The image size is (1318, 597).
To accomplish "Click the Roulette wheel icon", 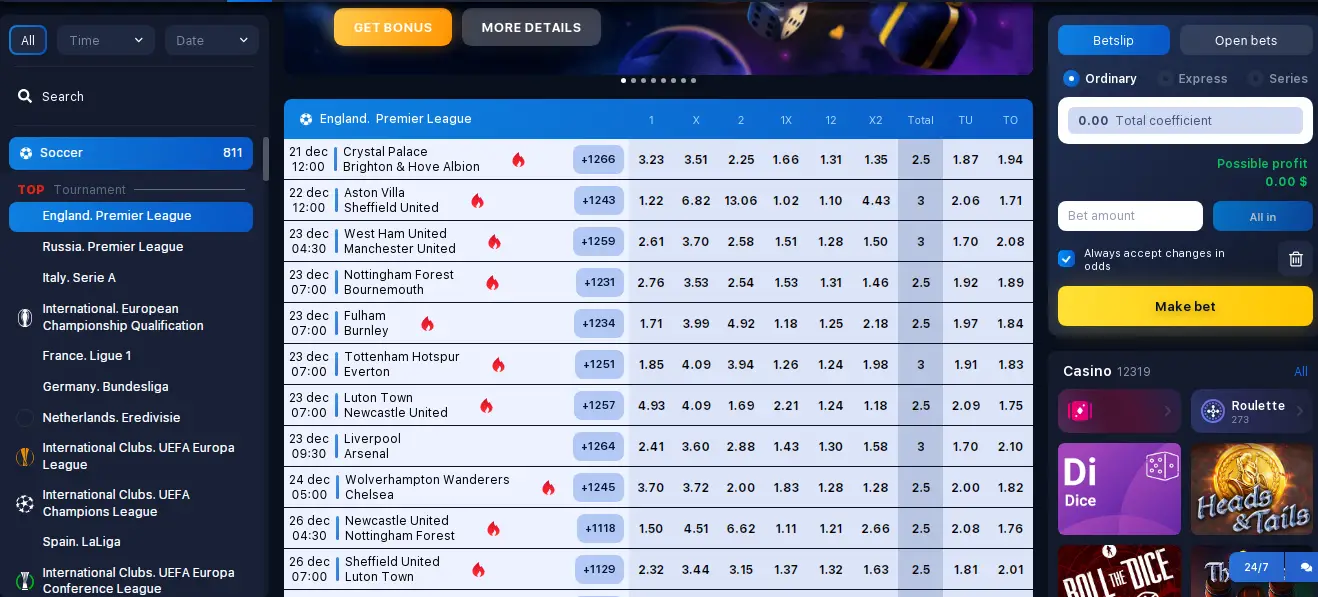I will tap(1213, 411).
